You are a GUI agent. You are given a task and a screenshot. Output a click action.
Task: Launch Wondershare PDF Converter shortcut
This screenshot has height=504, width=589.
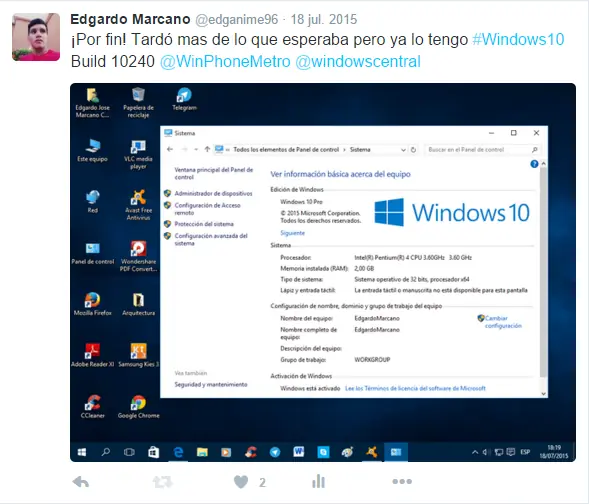(138, 256)
